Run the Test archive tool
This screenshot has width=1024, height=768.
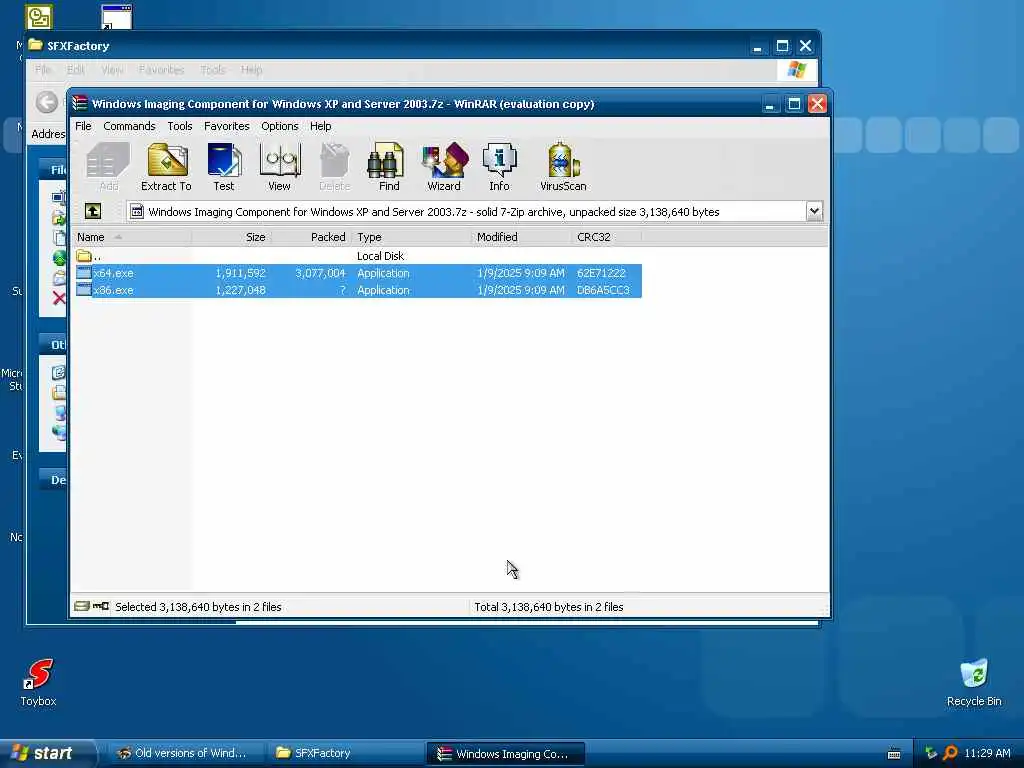point(224,167)
